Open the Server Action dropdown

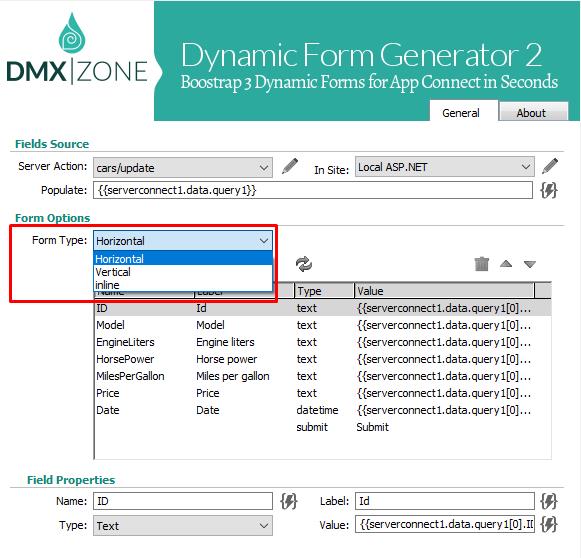pyautogui.click(x=183, y=167)
